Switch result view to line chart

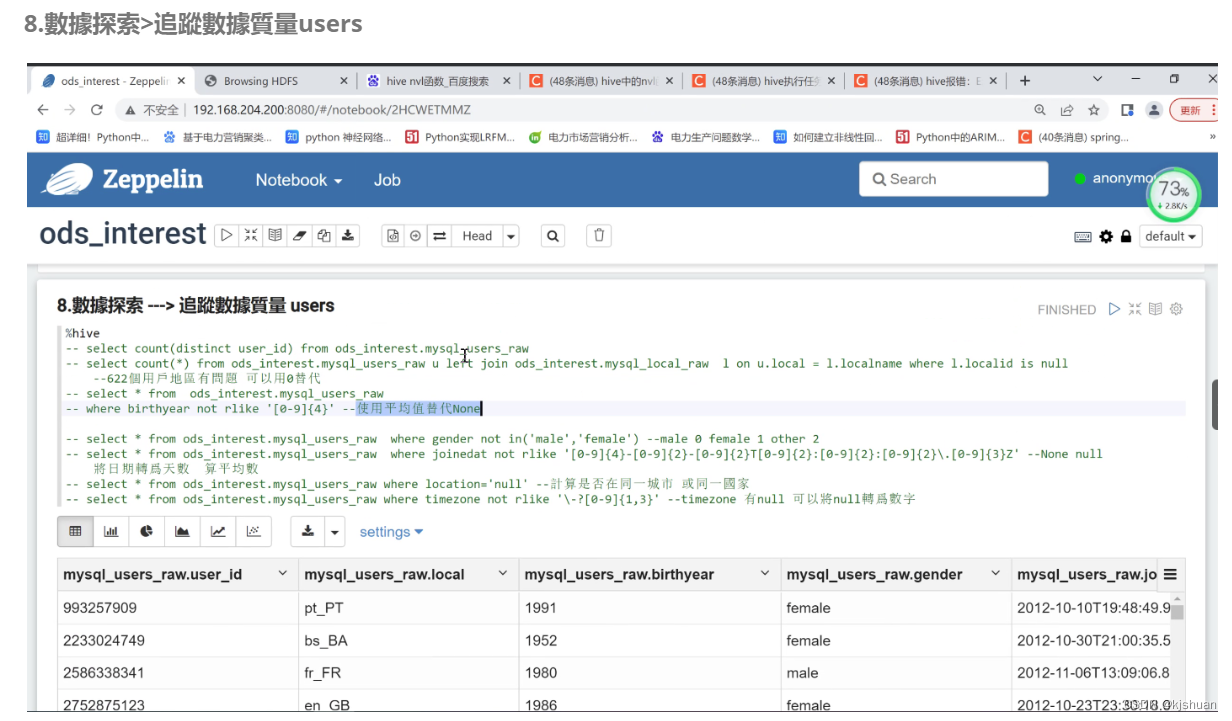tap(218, 532)
